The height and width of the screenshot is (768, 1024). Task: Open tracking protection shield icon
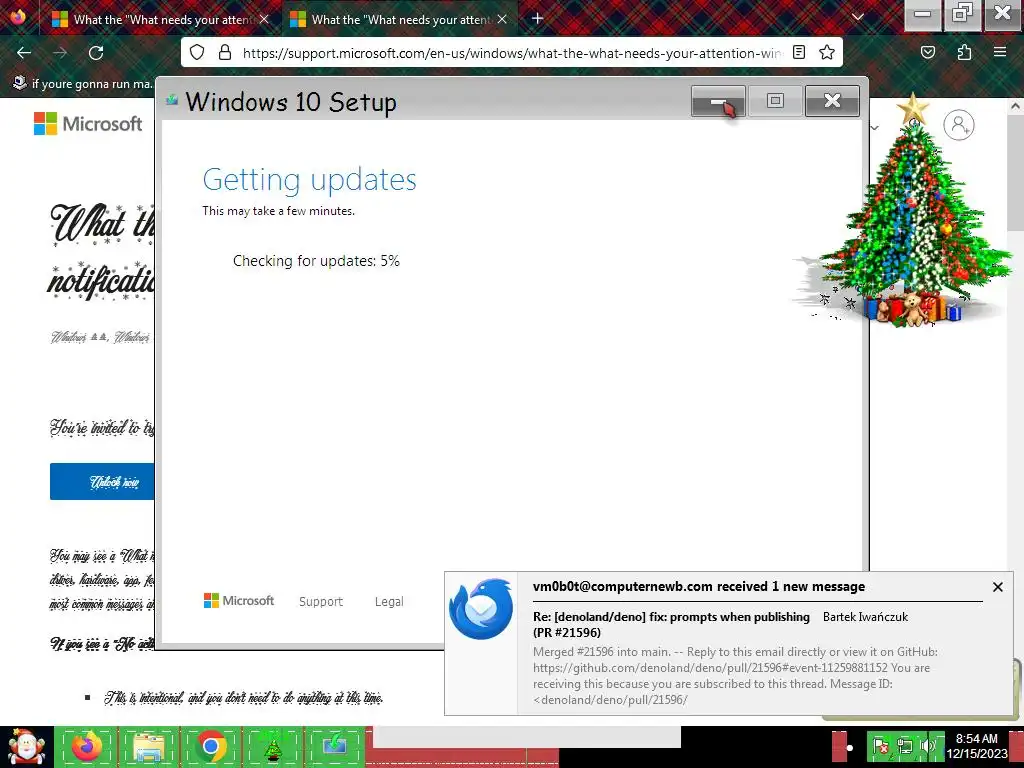(197, 52)
